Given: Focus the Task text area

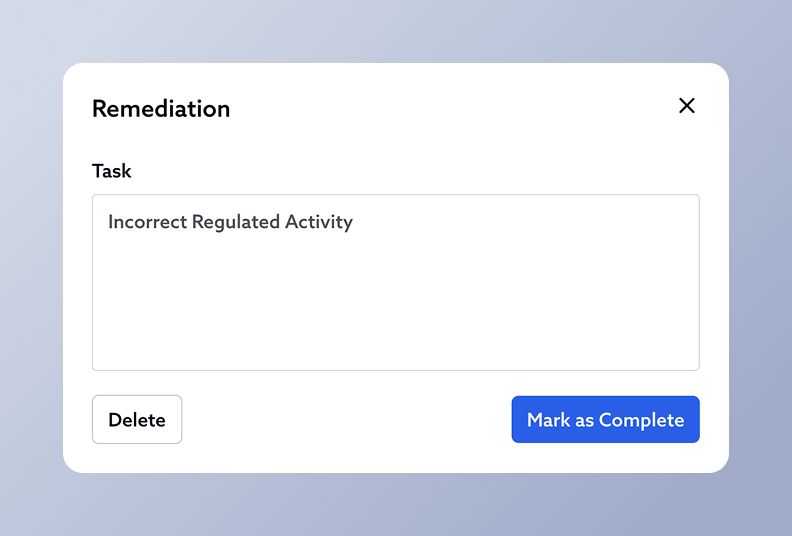Looking at the screenshot, I should [395, 300].
